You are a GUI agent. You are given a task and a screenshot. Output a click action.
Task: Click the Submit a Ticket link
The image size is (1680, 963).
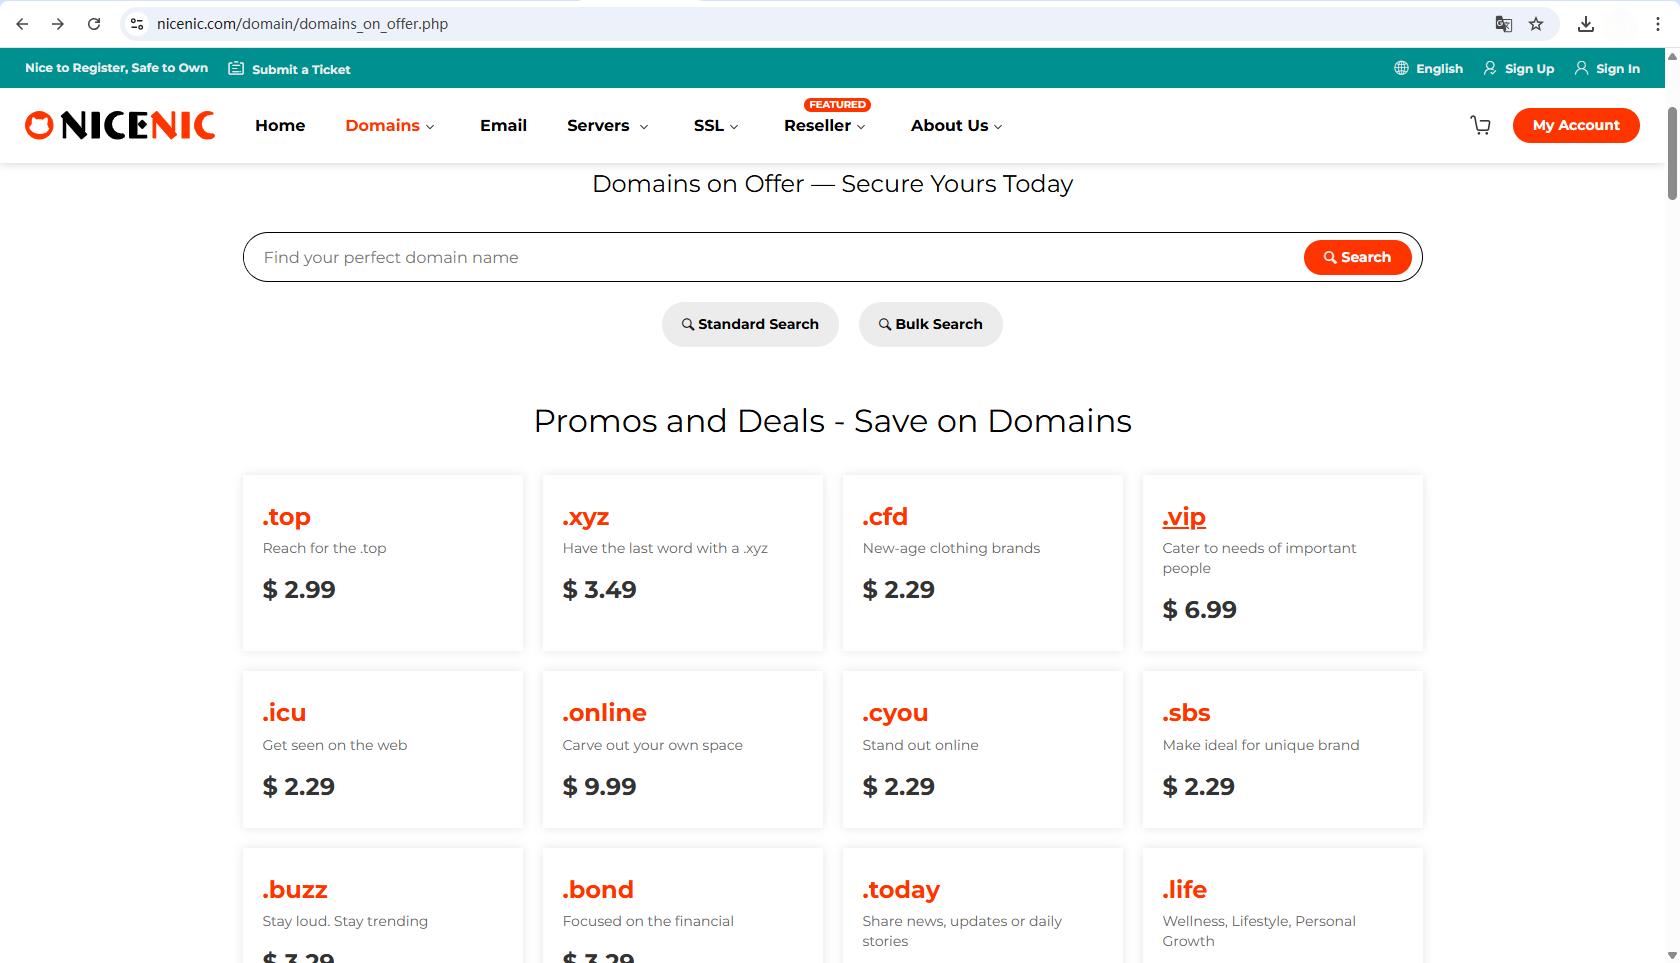(289, 69)
